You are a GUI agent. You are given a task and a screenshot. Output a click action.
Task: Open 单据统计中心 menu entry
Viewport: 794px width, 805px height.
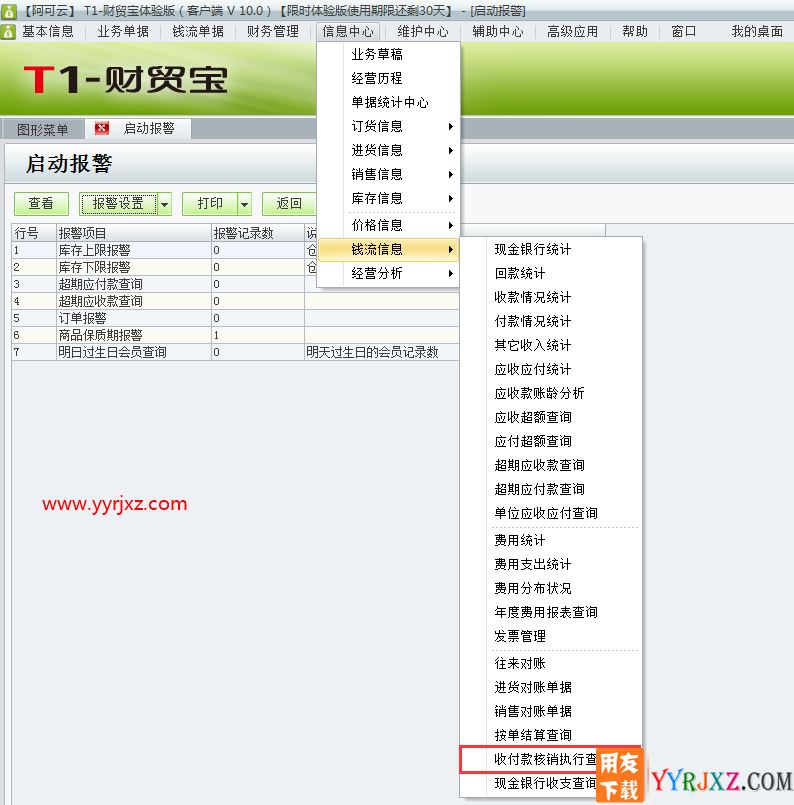389,103
